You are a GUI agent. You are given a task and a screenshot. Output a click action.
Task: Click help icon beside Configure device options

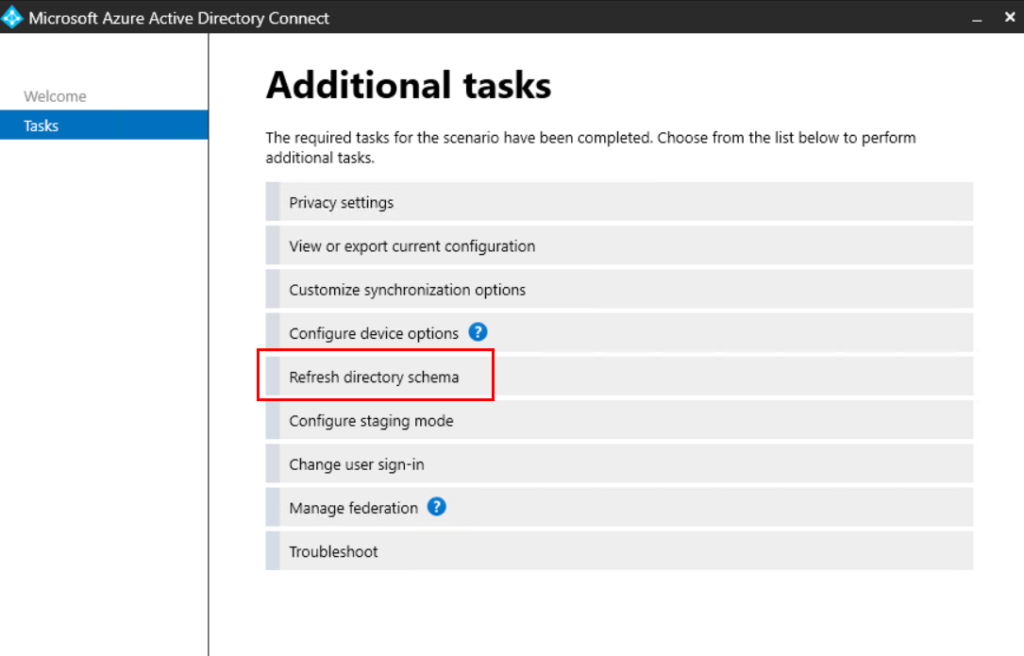tap(477, 333)
